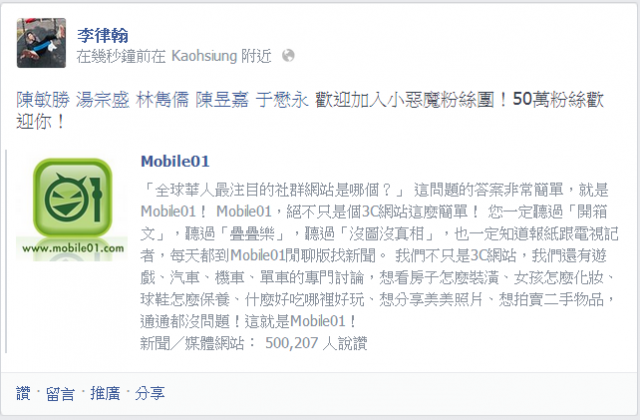Click the globe public privacy icon
The image size is (640, 420).
pos(288,56)
